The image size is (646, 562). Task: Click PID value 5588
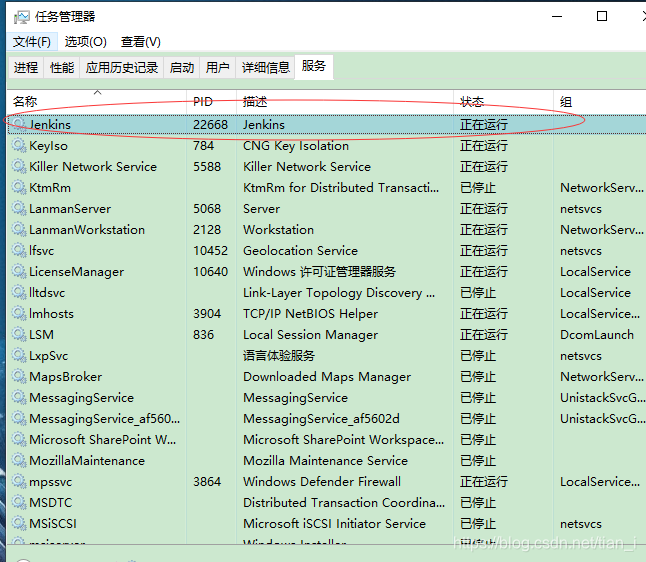tap(207, 166)
